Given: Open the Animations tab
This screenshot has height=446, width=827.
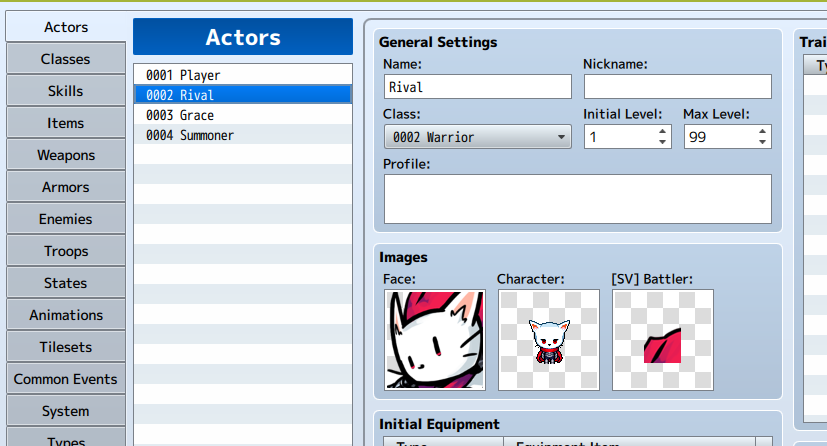Looking at the screenshot, I should click(66, 315).
